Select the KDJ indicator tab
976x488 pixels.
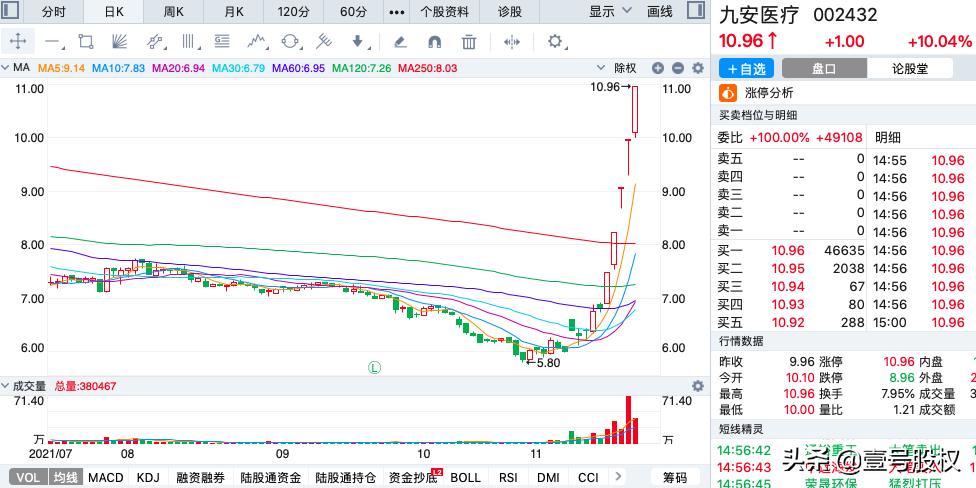click(148, 477)
